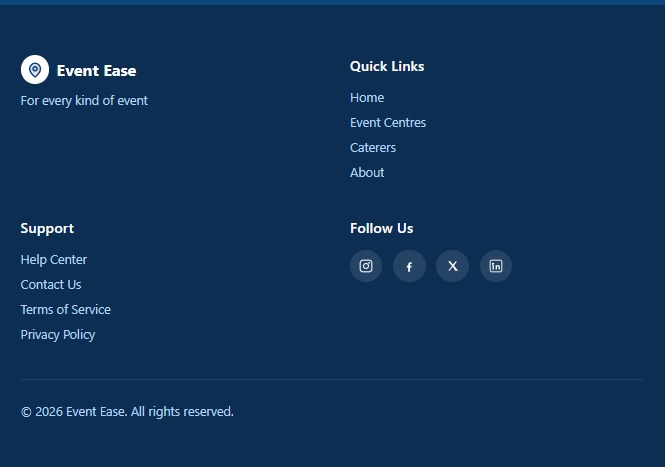Screen dimensions: 665x467
Task: Open the LinkedIn social icon
Action: tap(496, 266)
